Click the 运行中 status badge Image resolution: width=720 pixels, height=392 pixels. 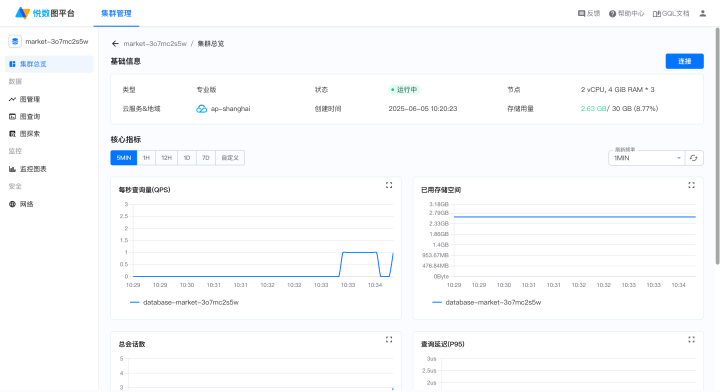coord(404,90)
